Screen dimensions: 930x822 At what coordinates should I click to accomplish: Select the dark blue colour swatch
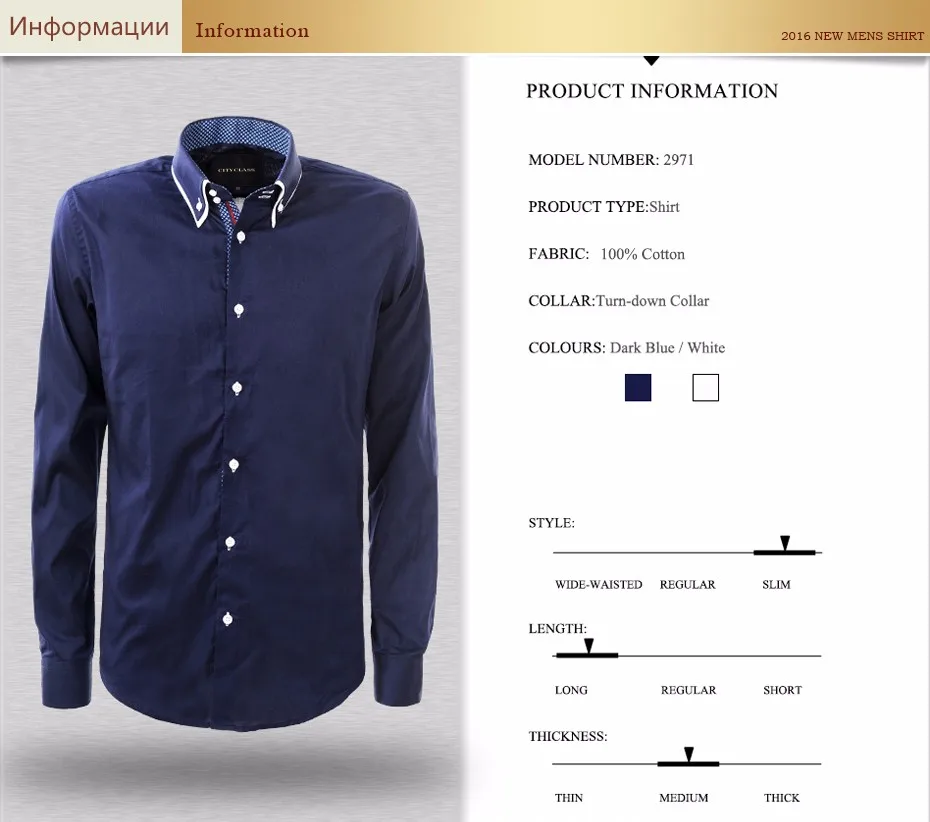638,387
